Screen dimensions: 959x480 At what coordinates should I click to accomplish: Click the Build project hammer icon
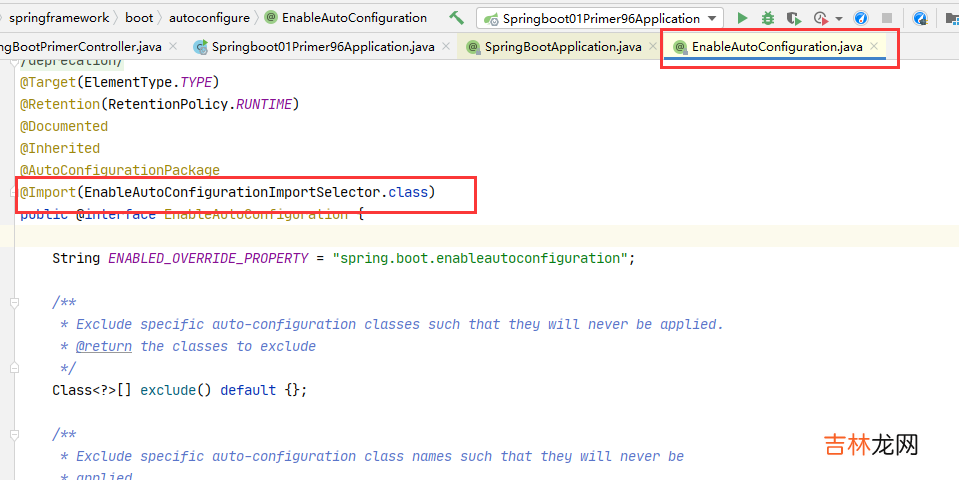[456, 18]
